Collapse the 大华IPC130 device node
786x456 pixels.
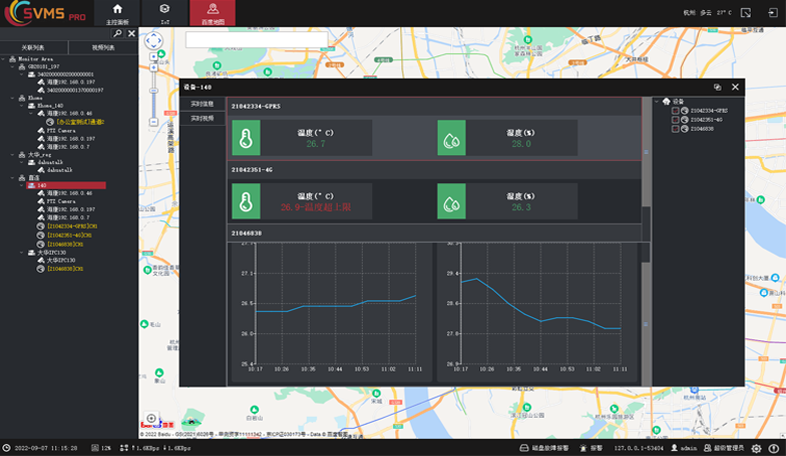pyautogui.click(x=22, y=253)
